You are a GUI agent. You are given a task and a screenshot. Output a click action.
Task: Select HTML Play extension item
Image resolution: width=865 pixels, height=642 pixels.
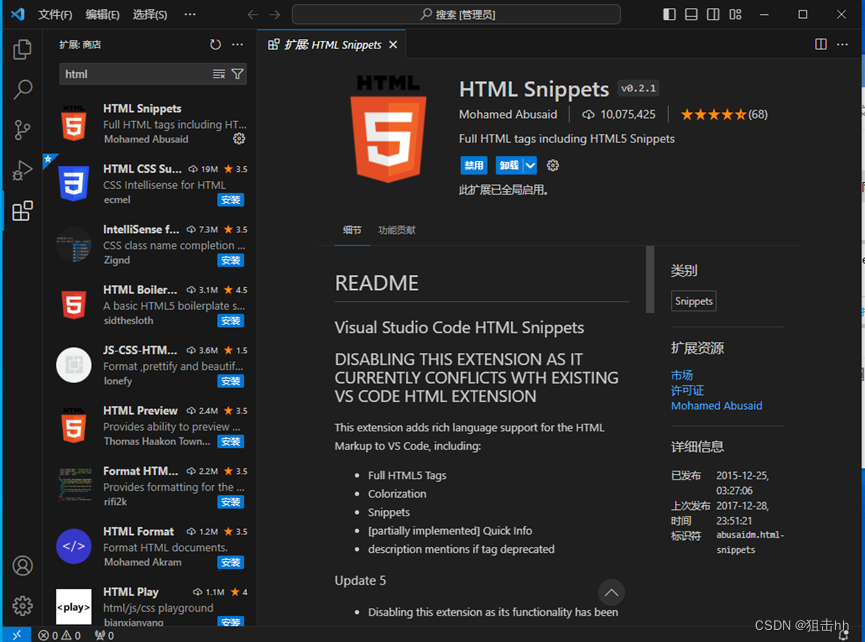(149, 606)
